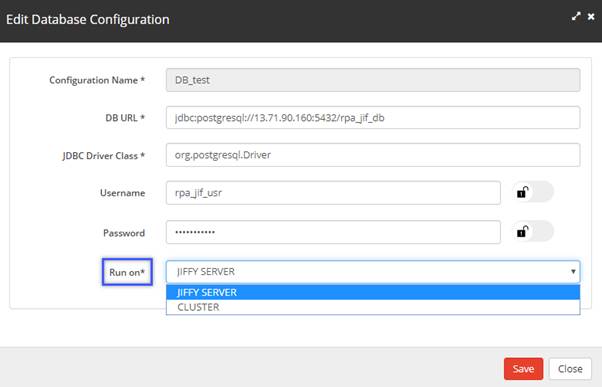602x387 pixels.
Task: Open the Run on dropdown arrow
Action: pos(573,271)
